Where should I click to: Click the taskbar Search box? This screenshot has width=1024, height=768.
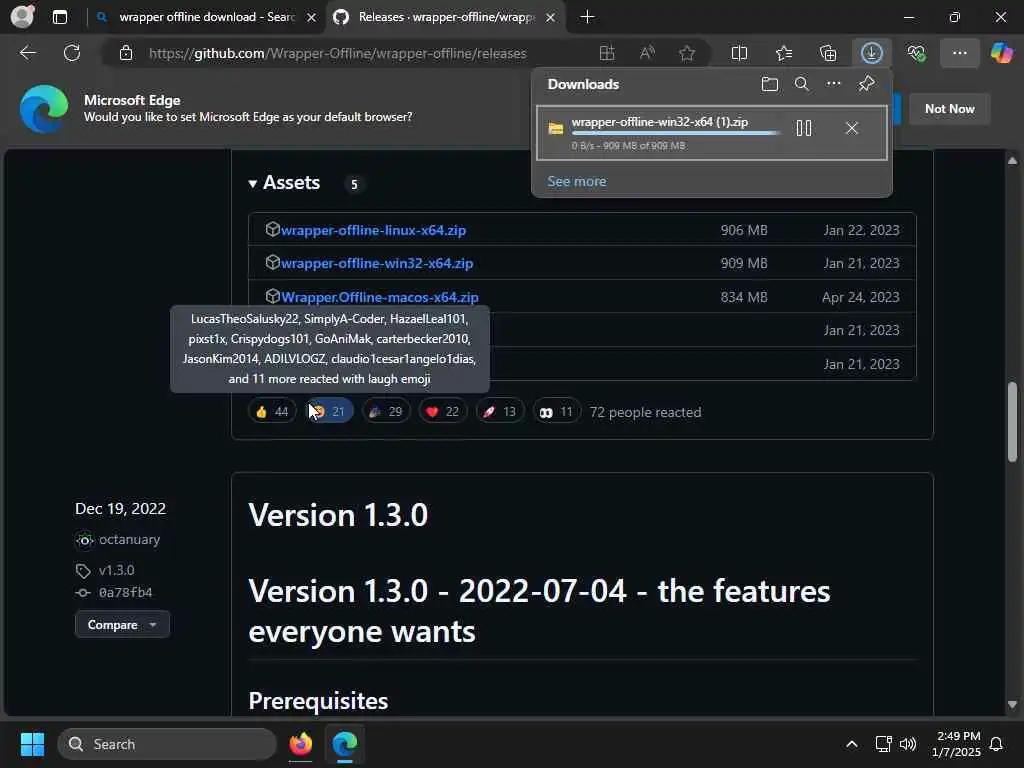point(167,744)
